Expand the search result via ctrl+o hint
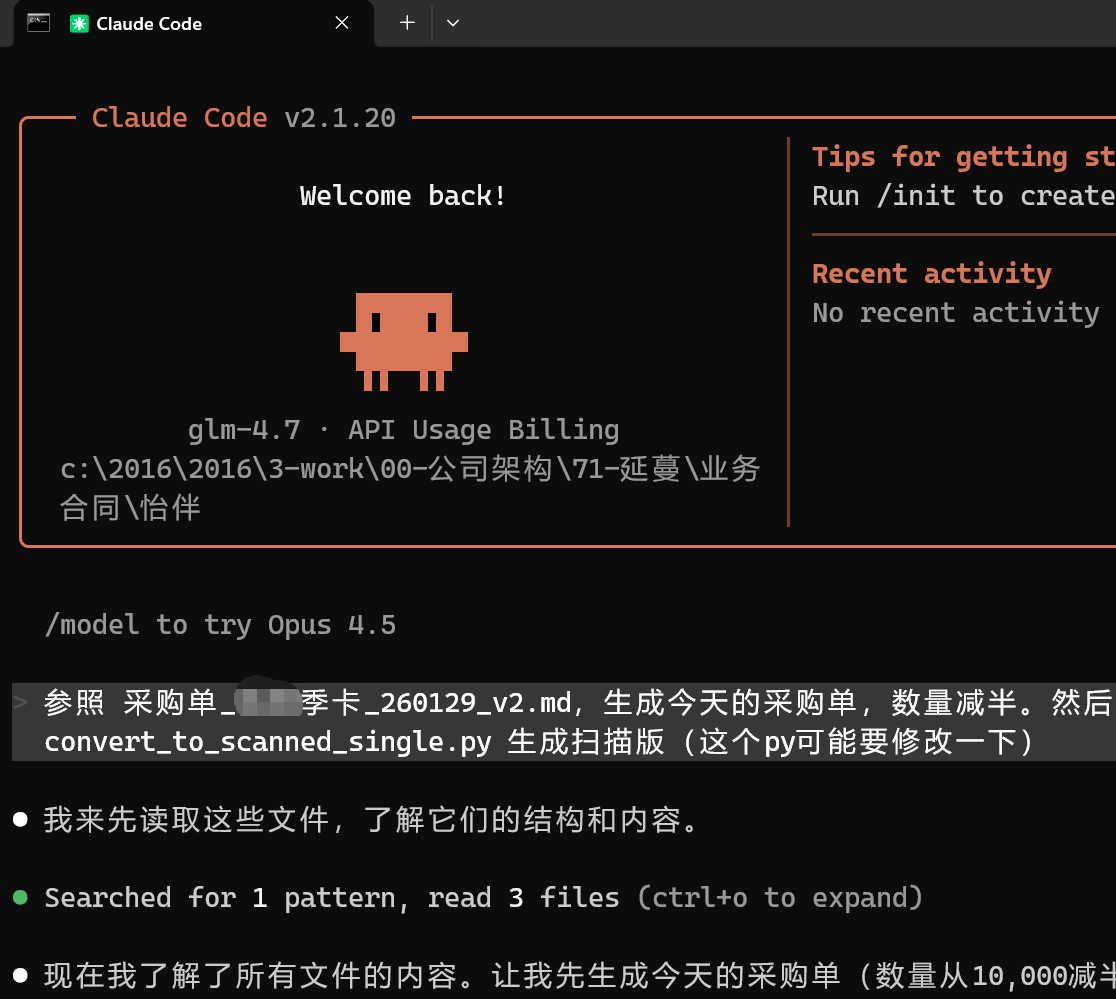Viewport: 1116px width, 999px height. 779,898
